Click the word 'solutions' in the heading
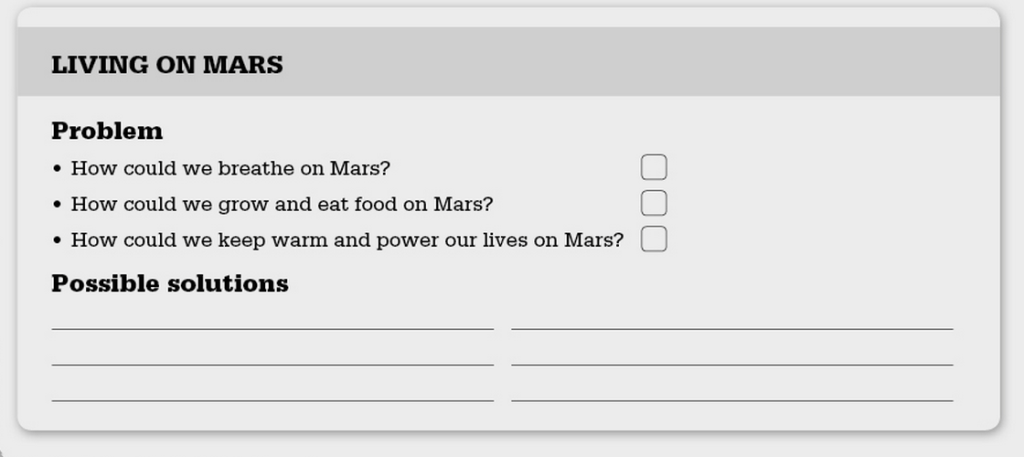This screenshot has height=457, width=1024. click(x=228, y=284)
